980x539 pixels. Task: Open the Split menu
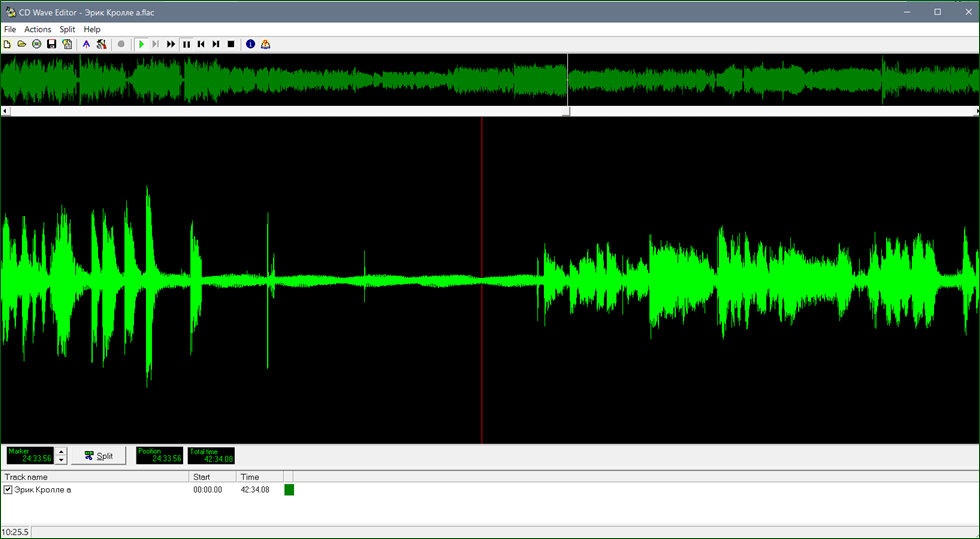point(68,29)
